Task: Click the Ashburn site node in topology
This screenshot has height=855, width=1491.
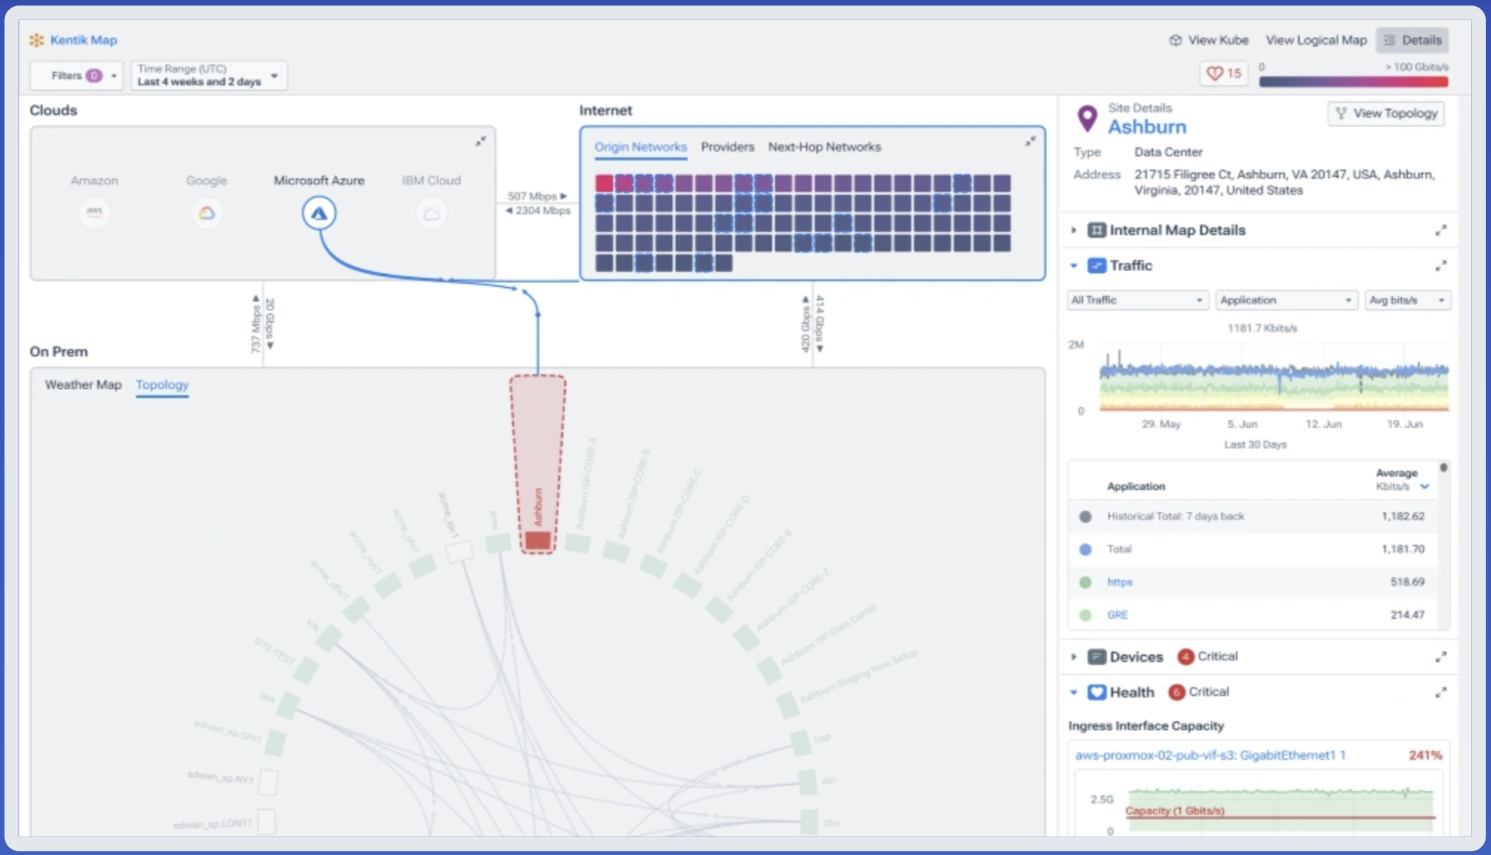Action: (538, 541)
